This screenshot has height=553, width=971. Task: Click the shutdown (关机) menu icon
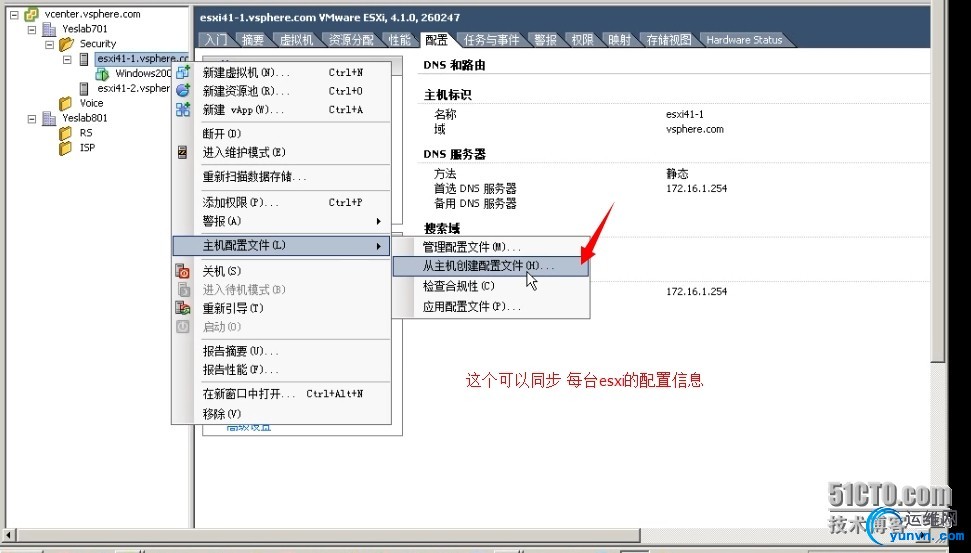pyautogui.click(x=183, y=271)
